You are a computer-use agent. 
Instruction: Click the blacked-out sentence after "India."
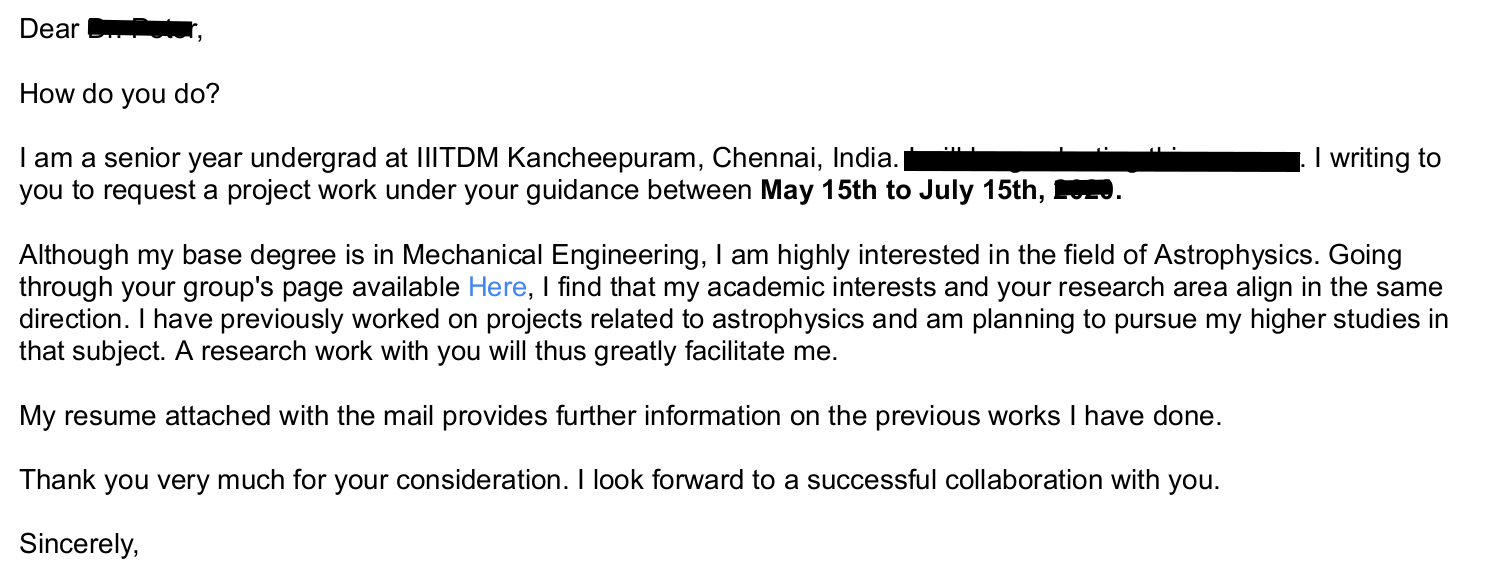(1101, 159)
